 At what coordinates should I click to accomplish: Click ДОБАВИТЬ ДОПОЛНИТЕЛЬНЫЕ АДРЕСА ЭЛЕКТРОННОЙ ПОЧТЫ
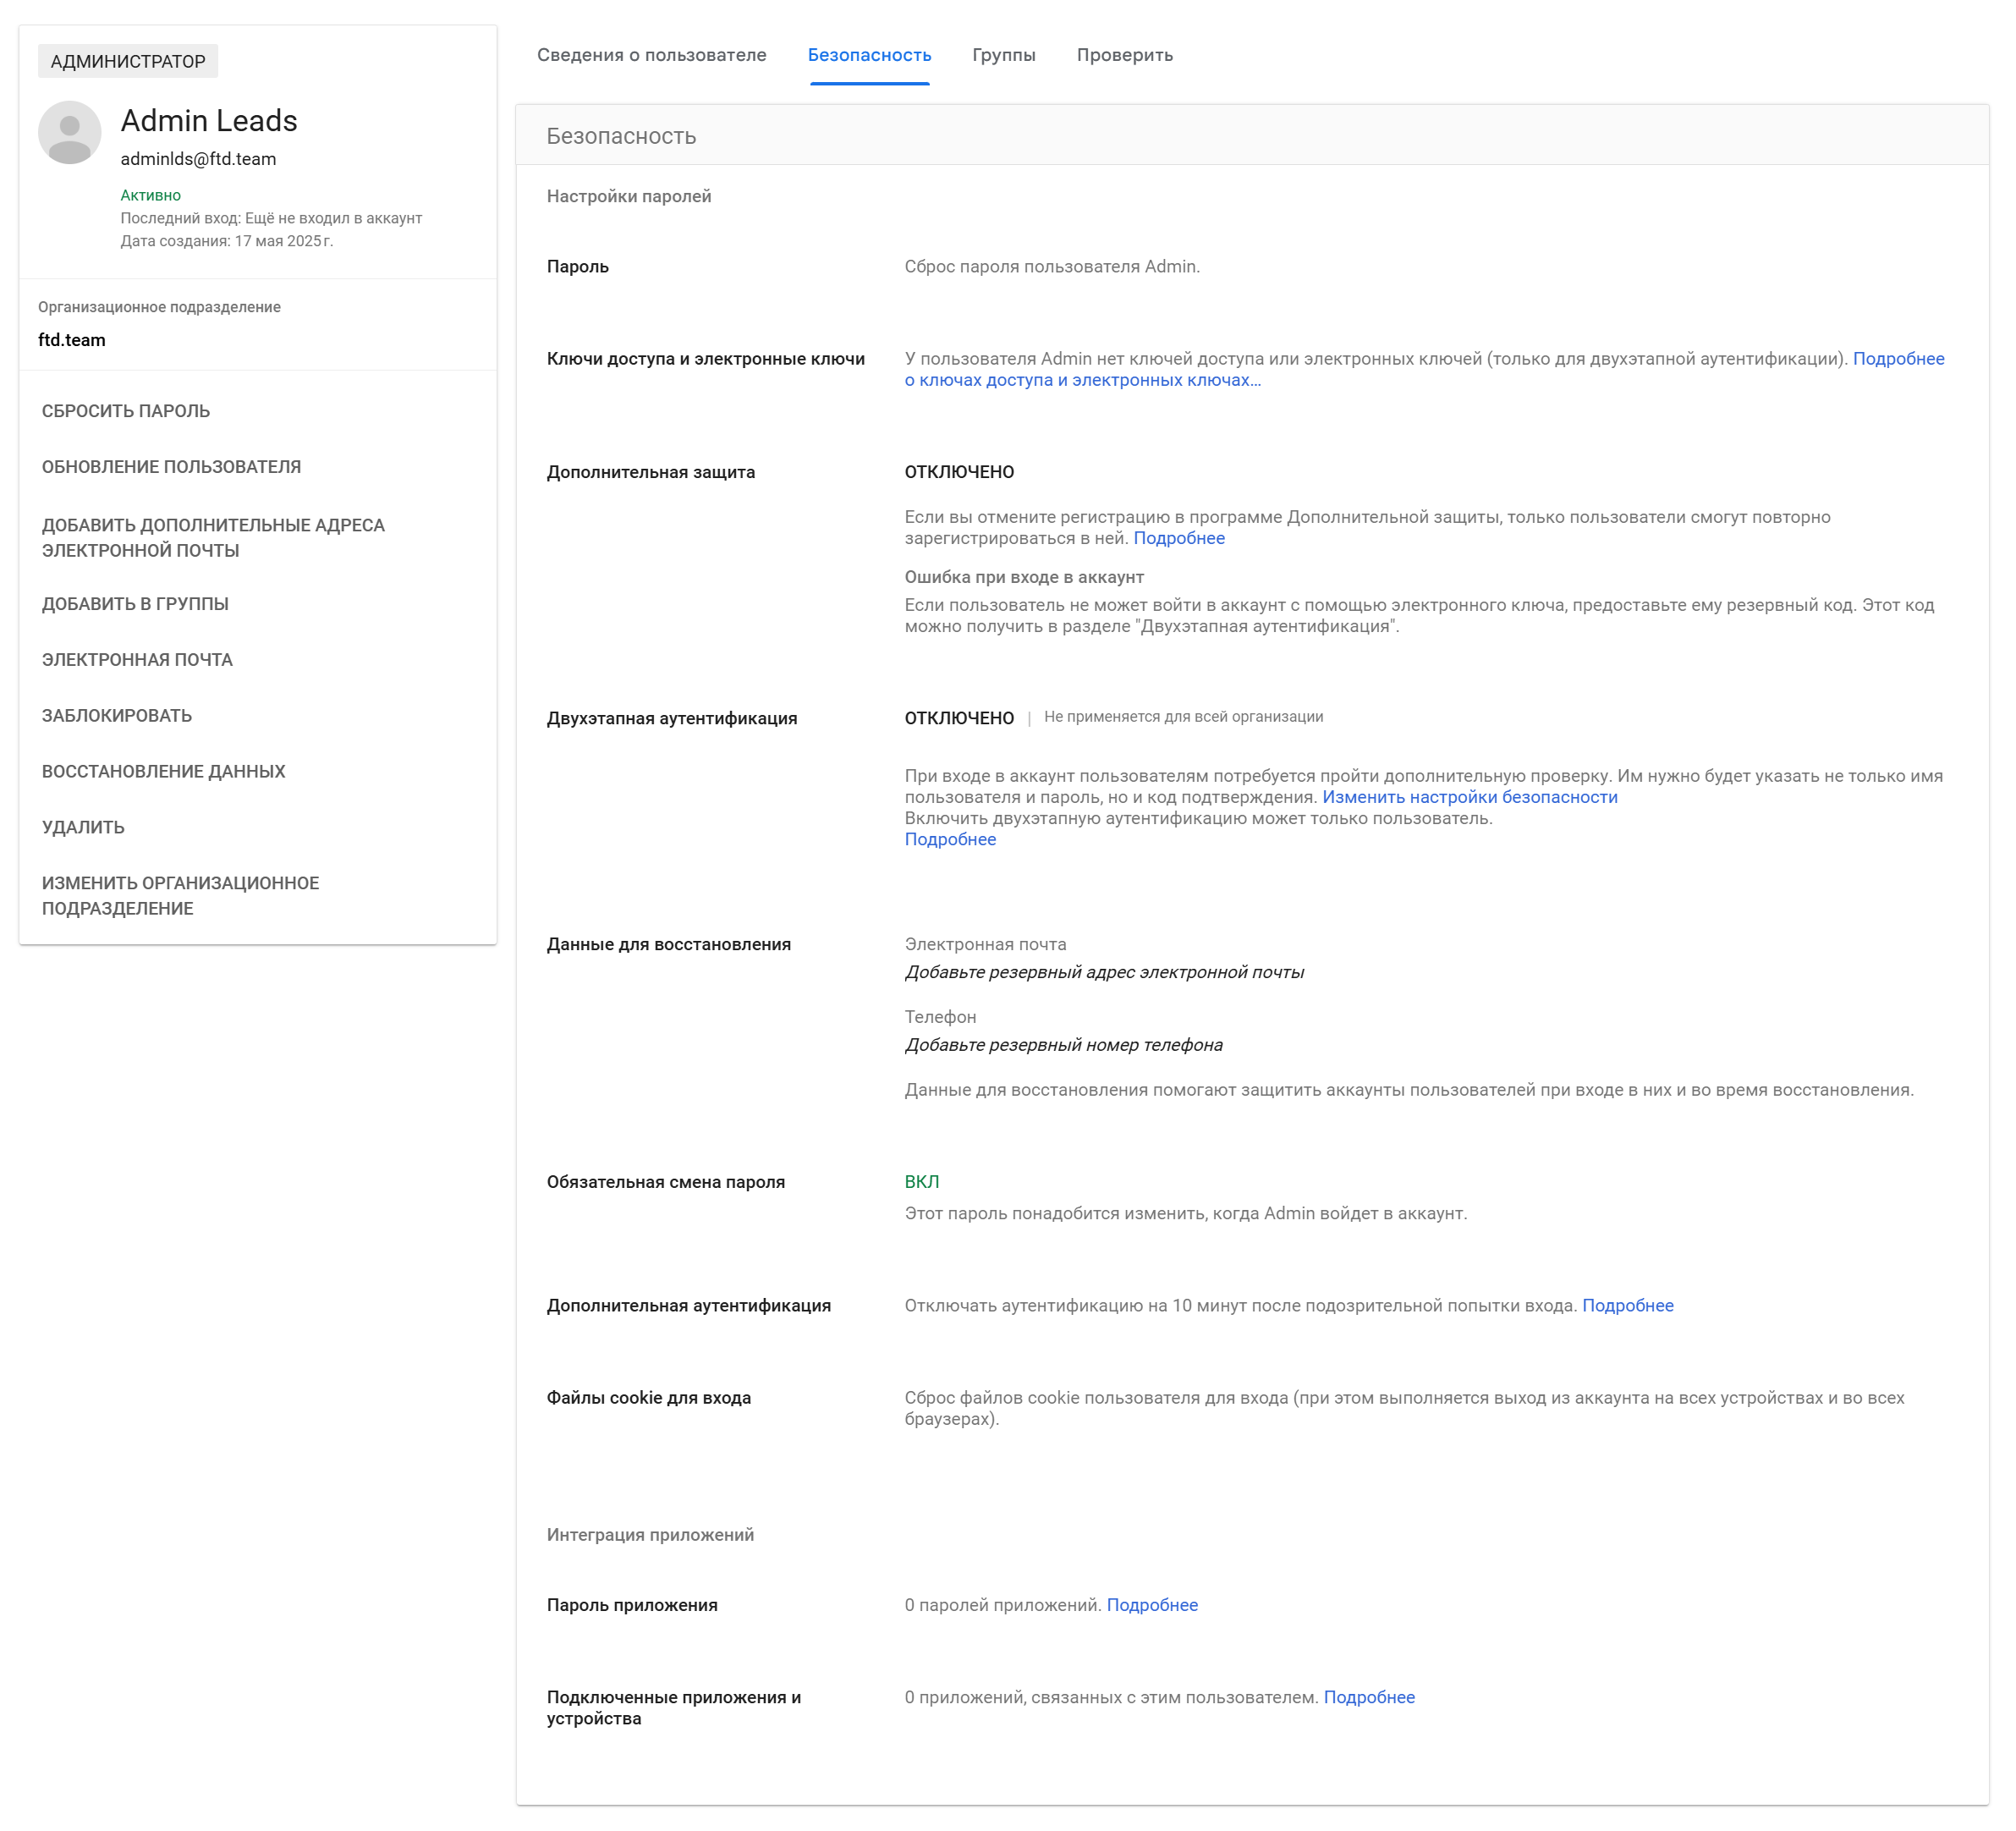(x=213, y=538)
